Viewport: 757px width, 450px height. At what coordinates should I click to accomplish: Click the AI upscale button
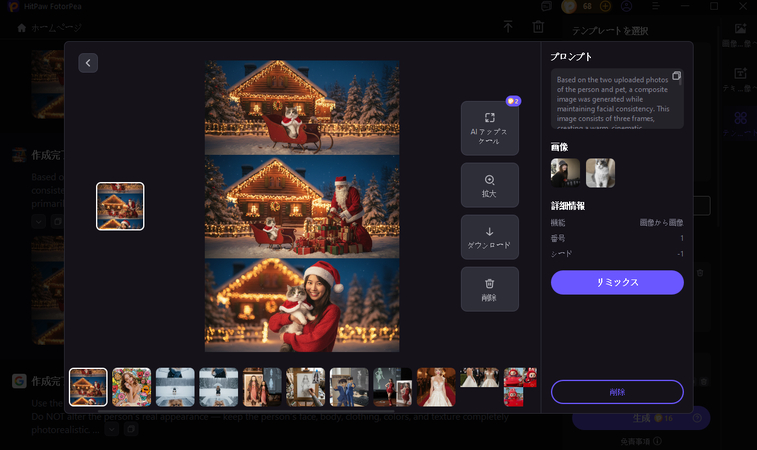click(490, 128)
